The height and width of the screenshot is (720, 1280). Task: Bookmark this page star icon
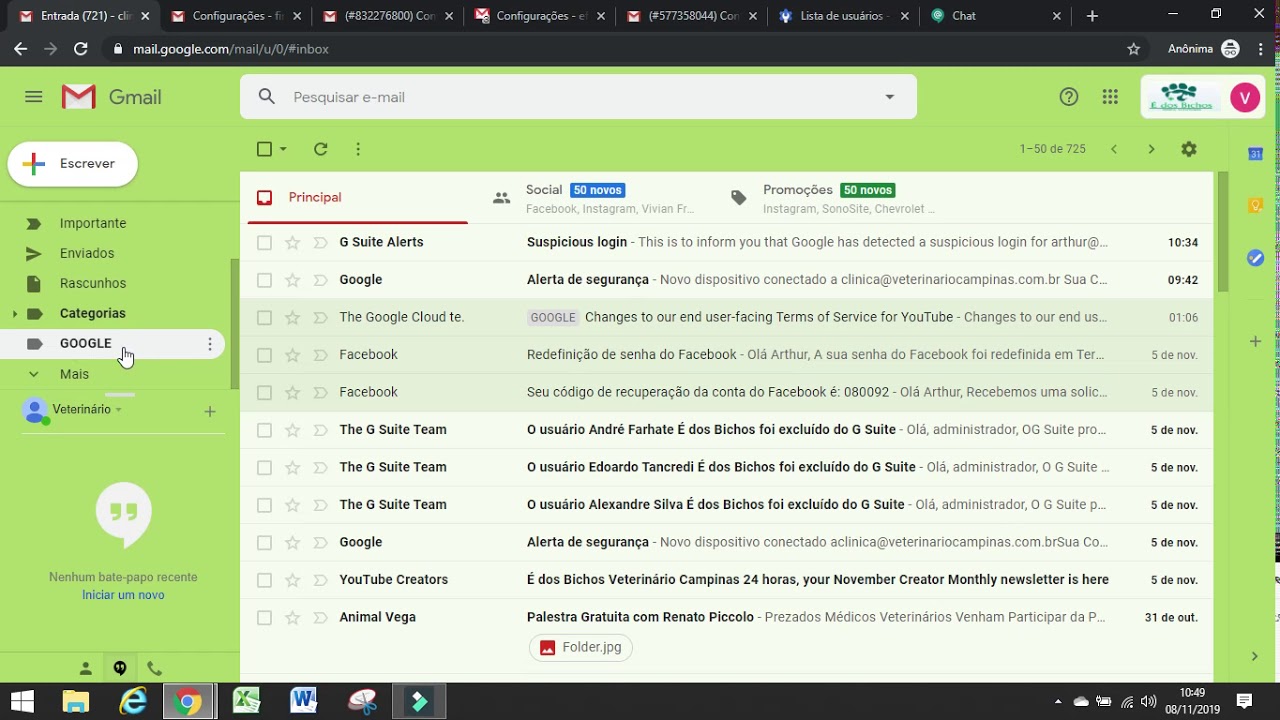1134,49
